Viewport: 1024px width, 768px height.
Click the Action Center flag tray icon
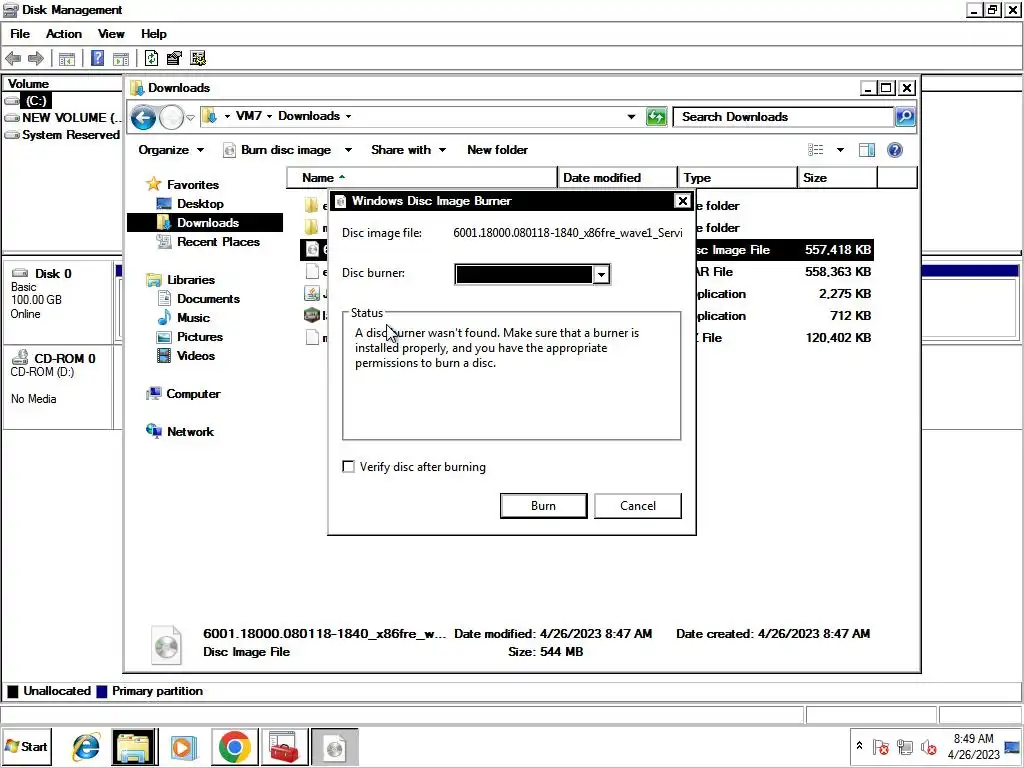coord(880,747)
